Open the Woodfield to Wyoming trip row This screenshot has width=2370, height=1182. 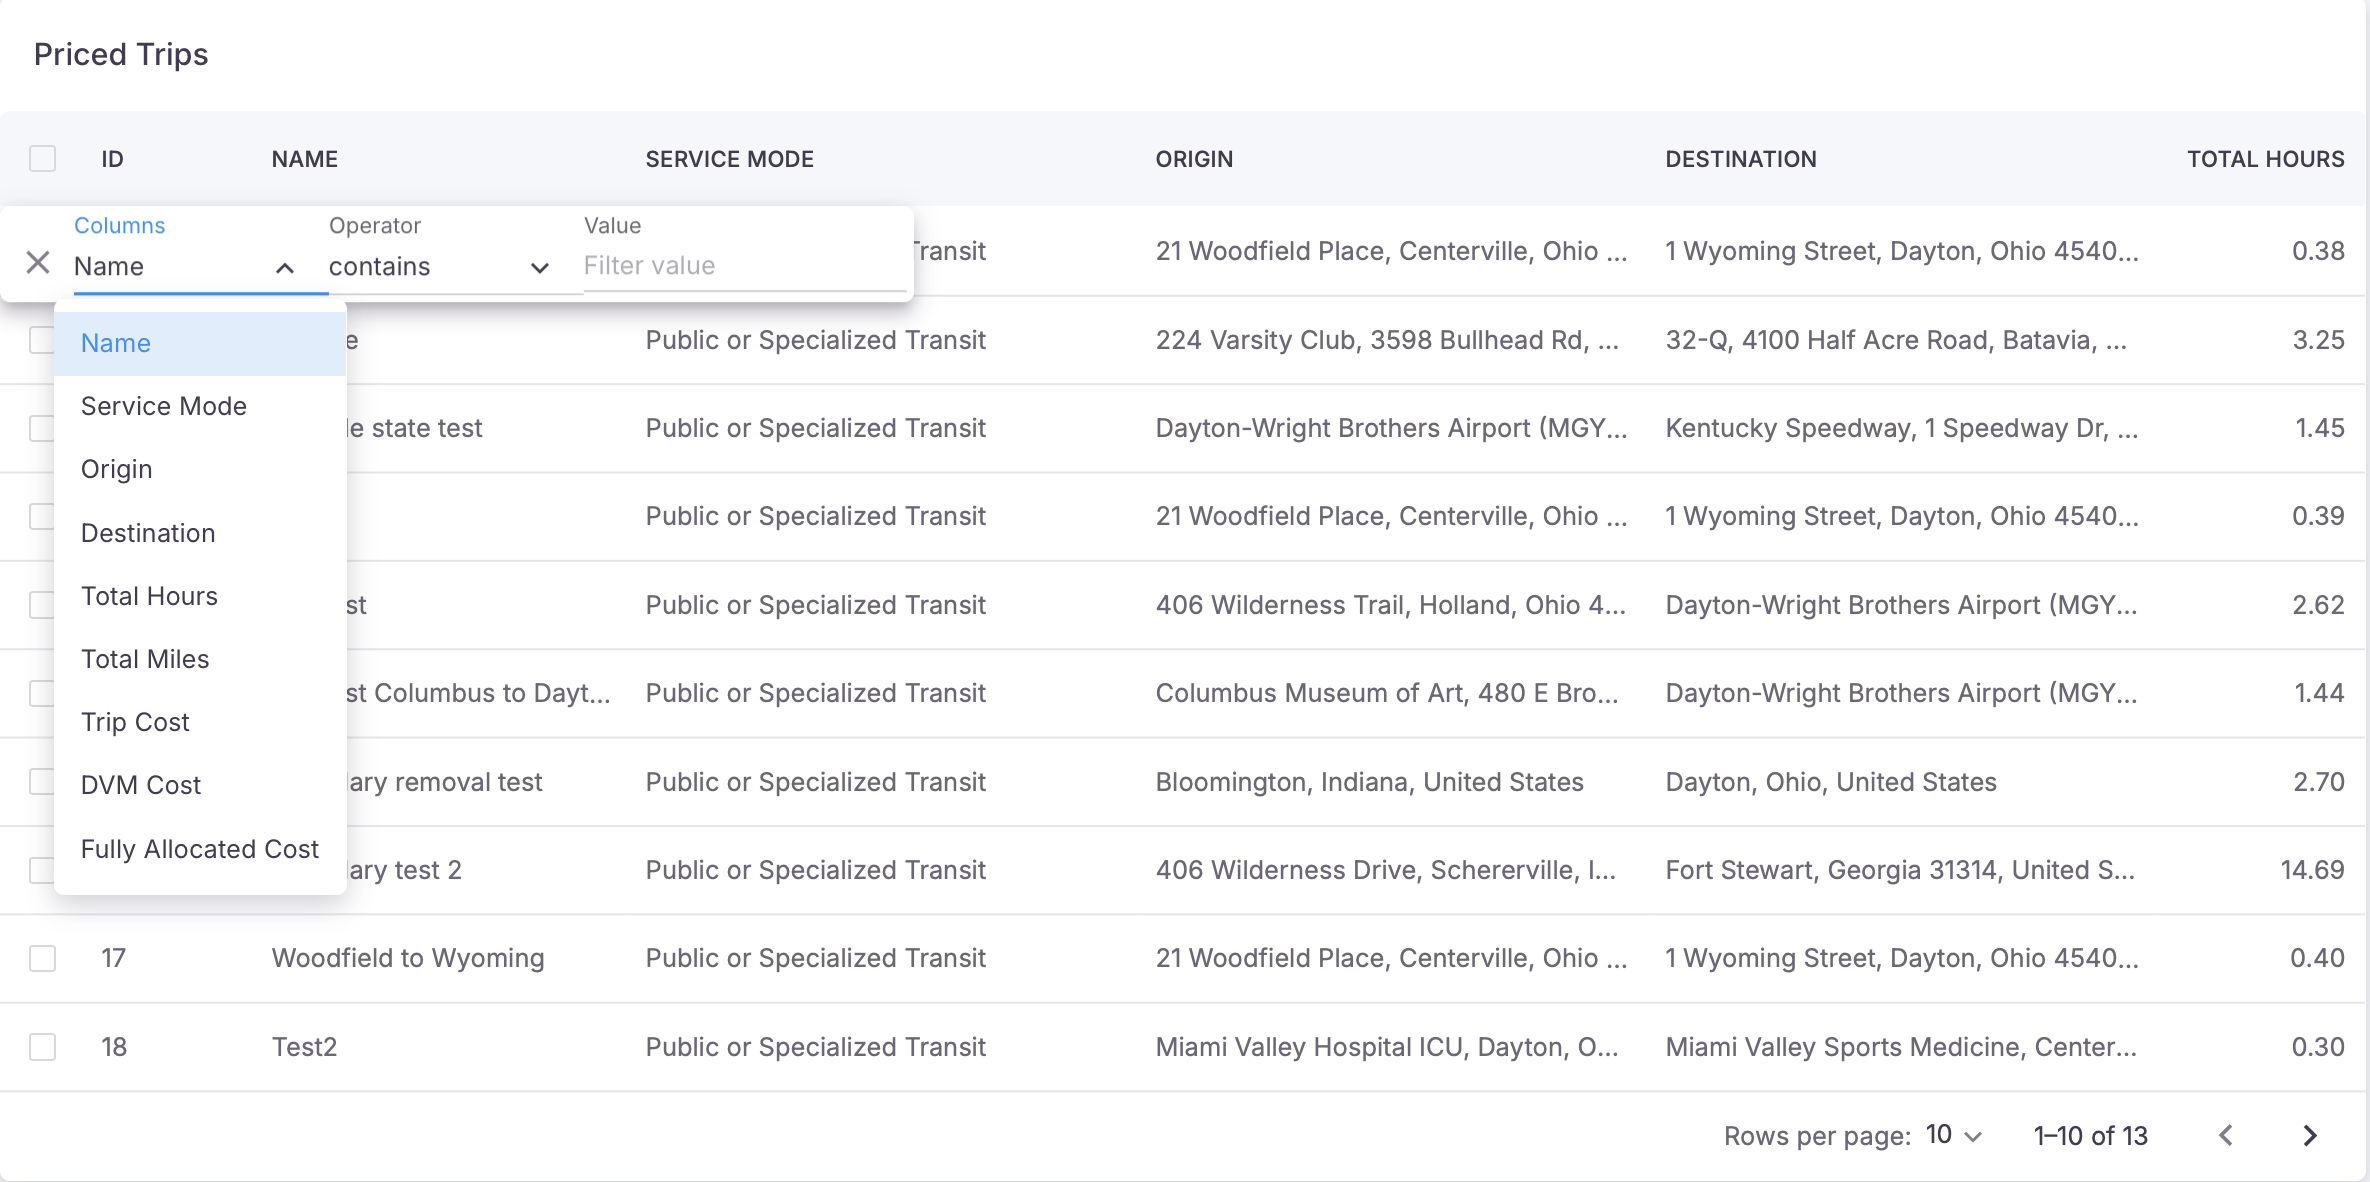408,958
